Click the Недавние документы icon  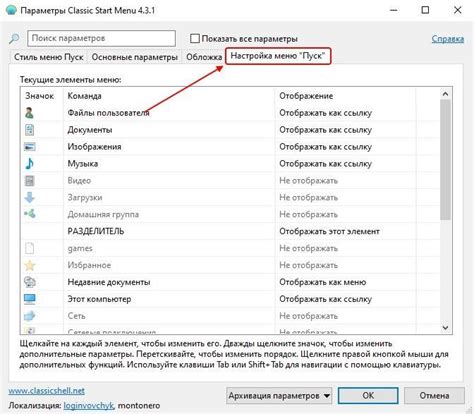pos(29,282)
